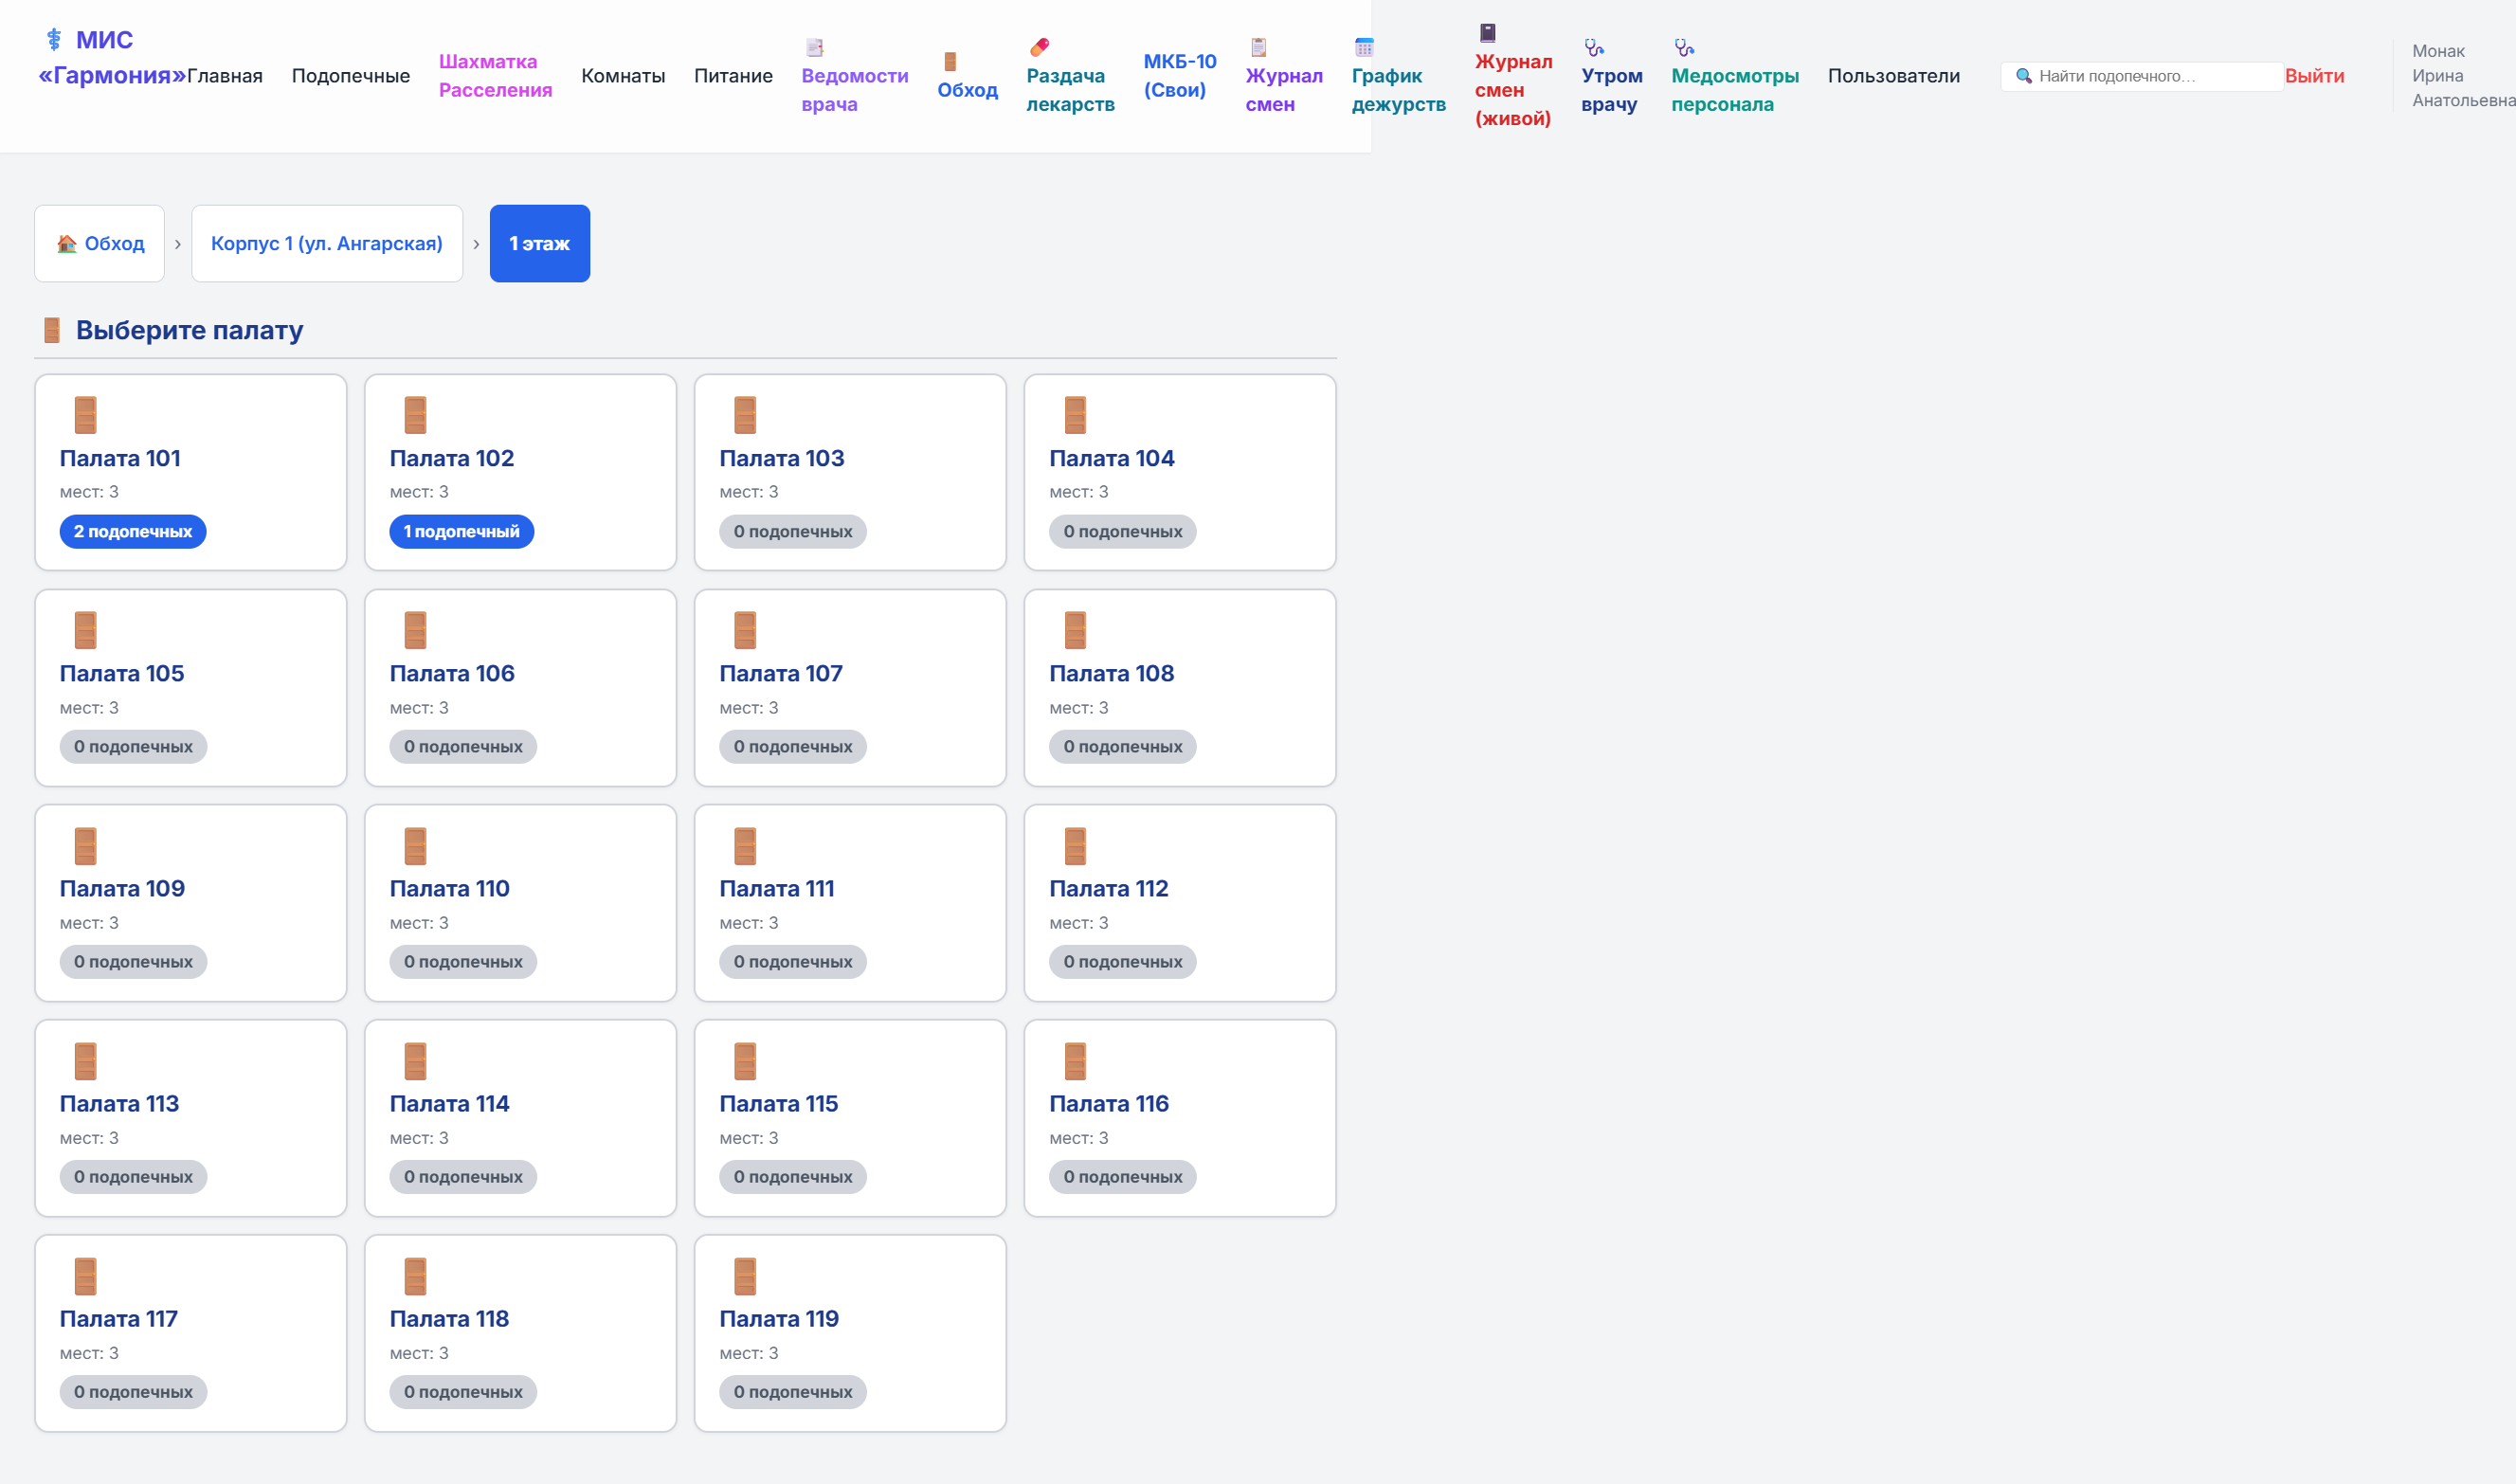Click the door icon of Палата 116

(x=1075, y=1061)
